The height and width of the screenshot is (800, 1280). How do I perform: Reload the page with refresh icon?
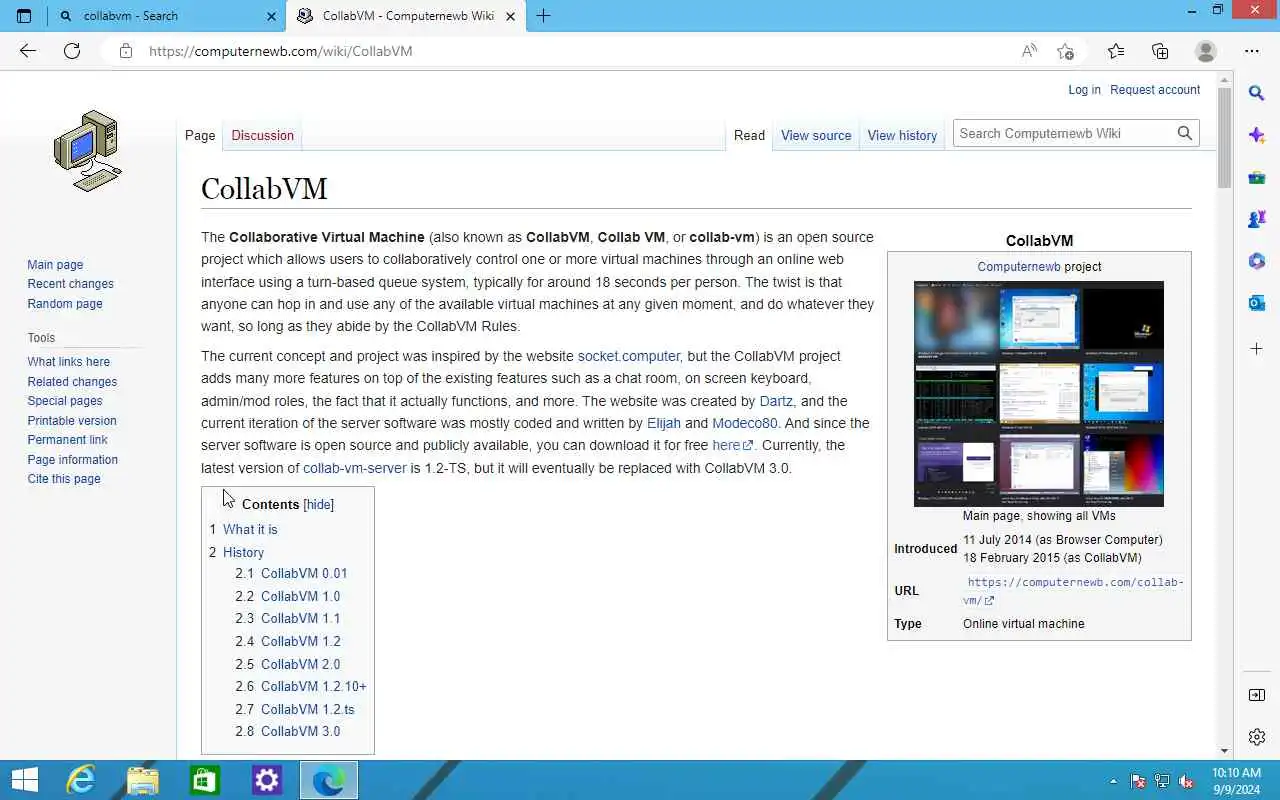[x=72, y=51]
